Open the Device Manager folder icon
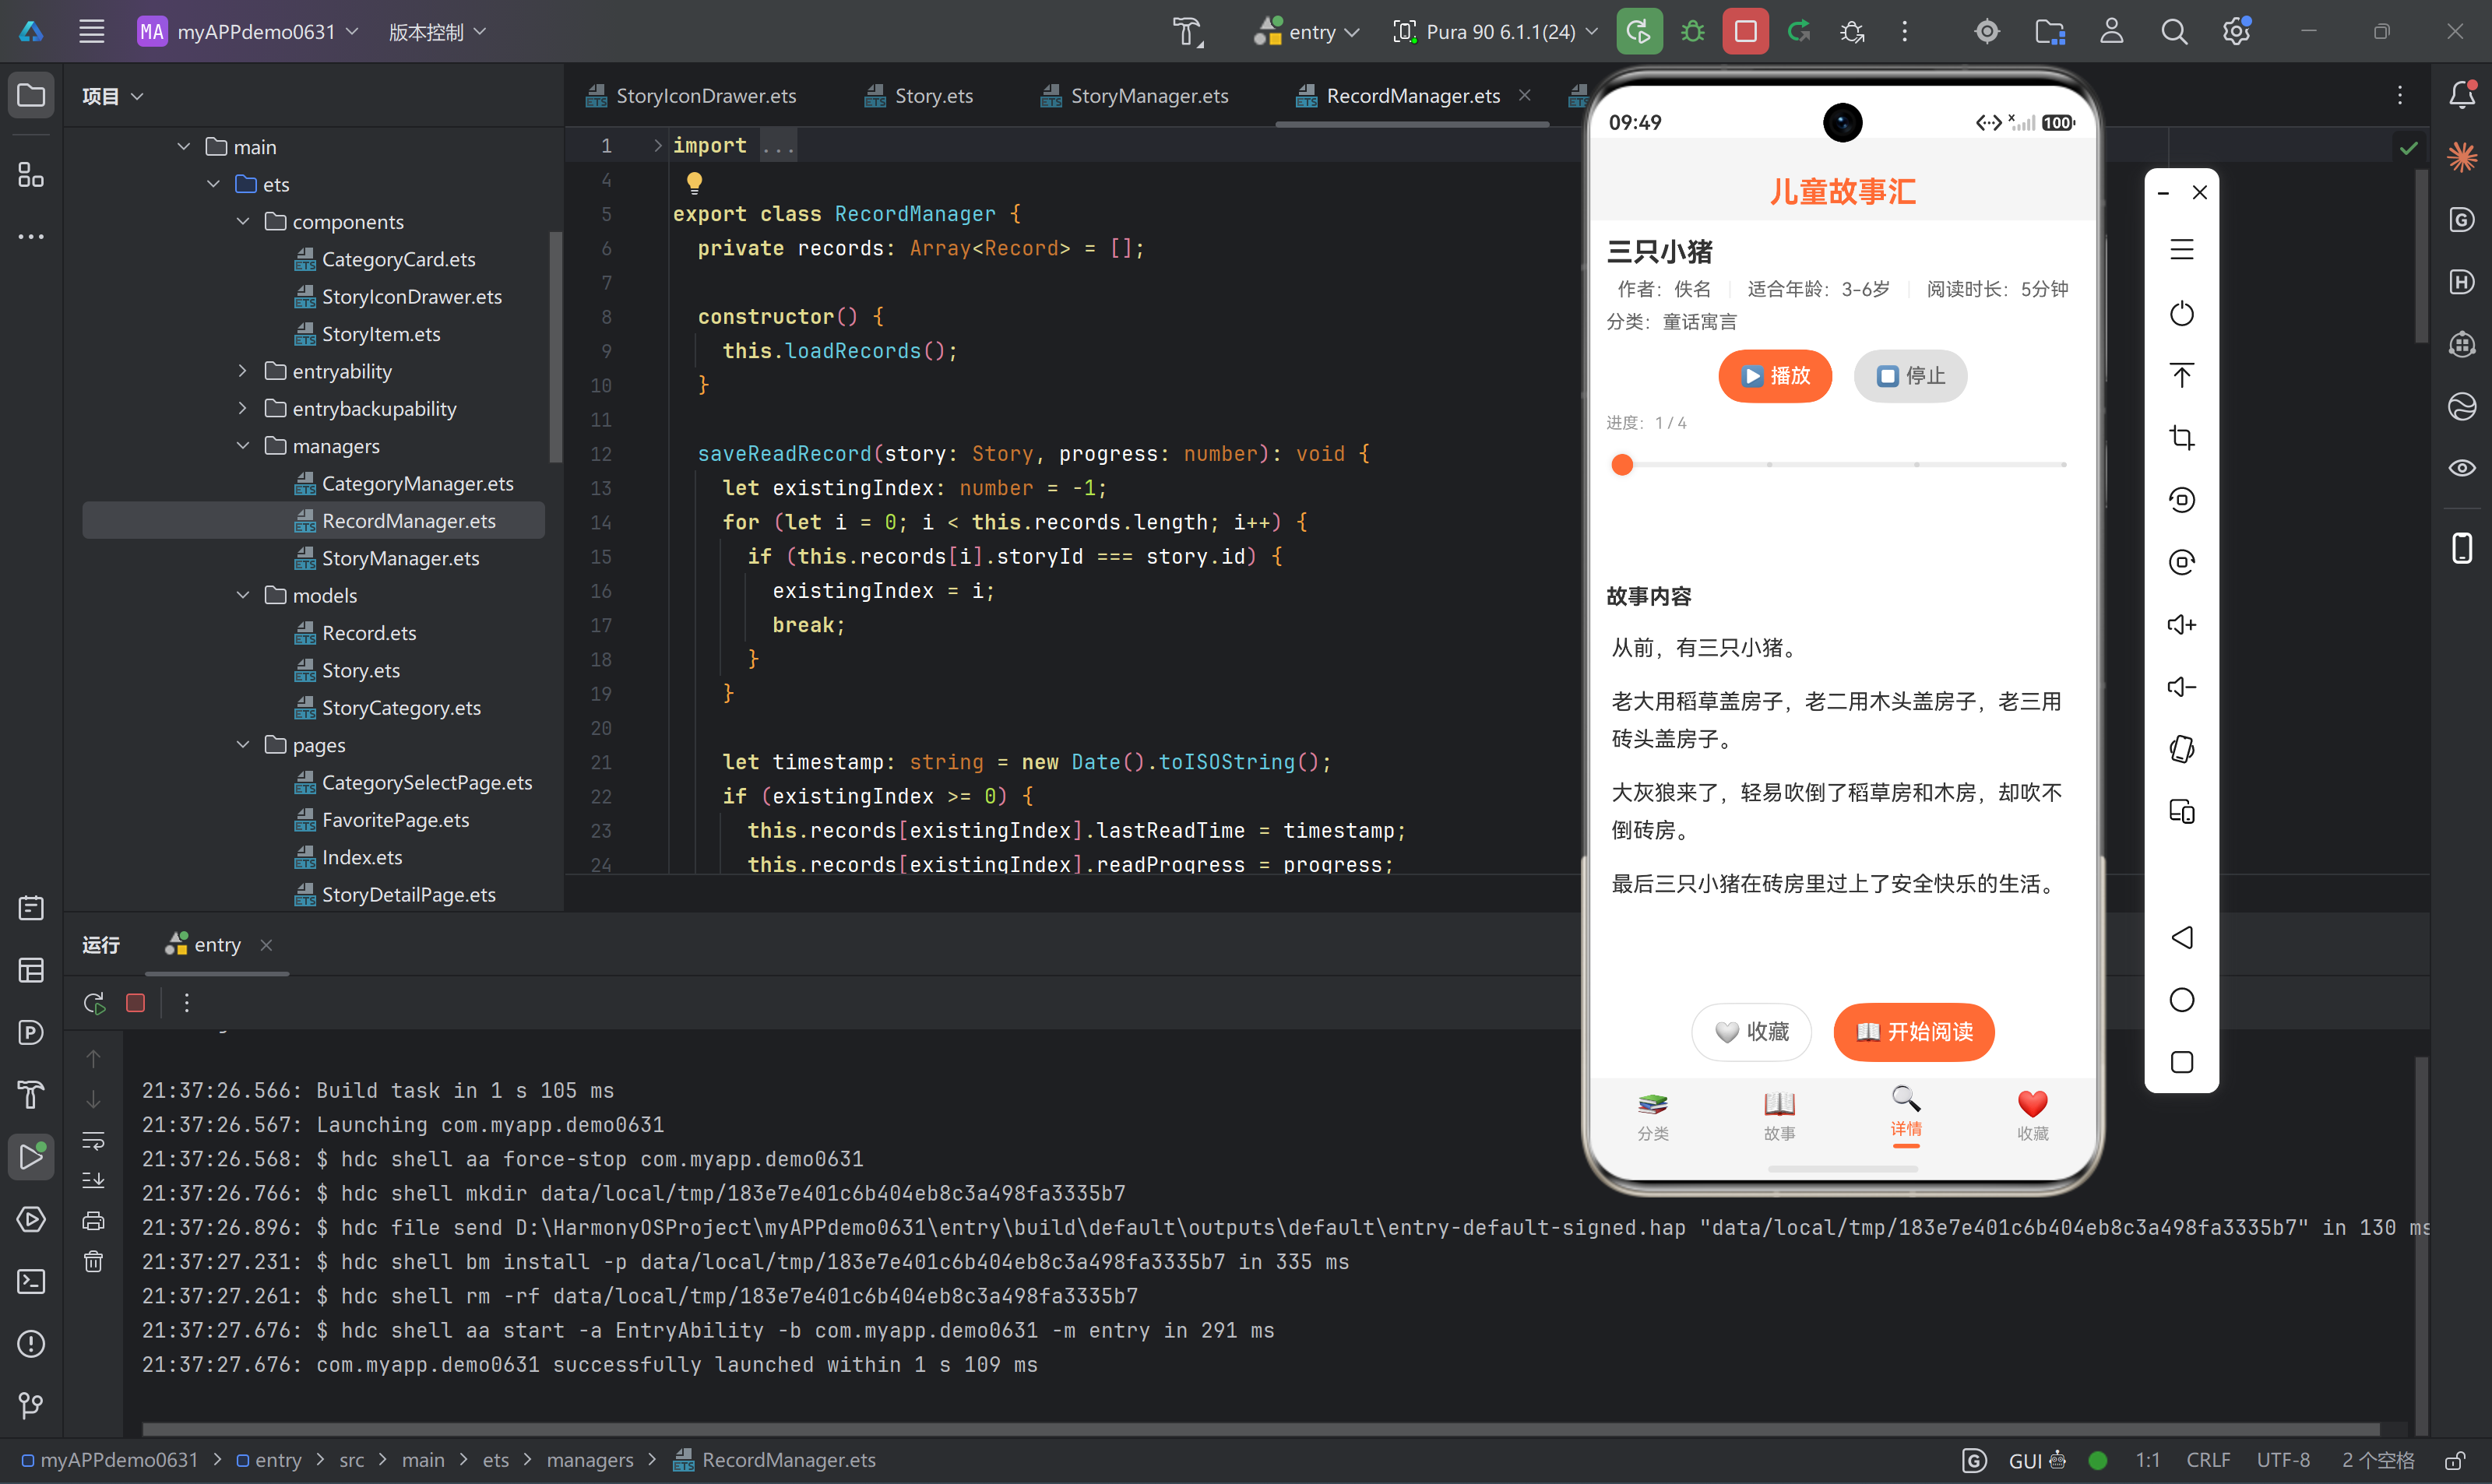 [x=2050, y=32]
